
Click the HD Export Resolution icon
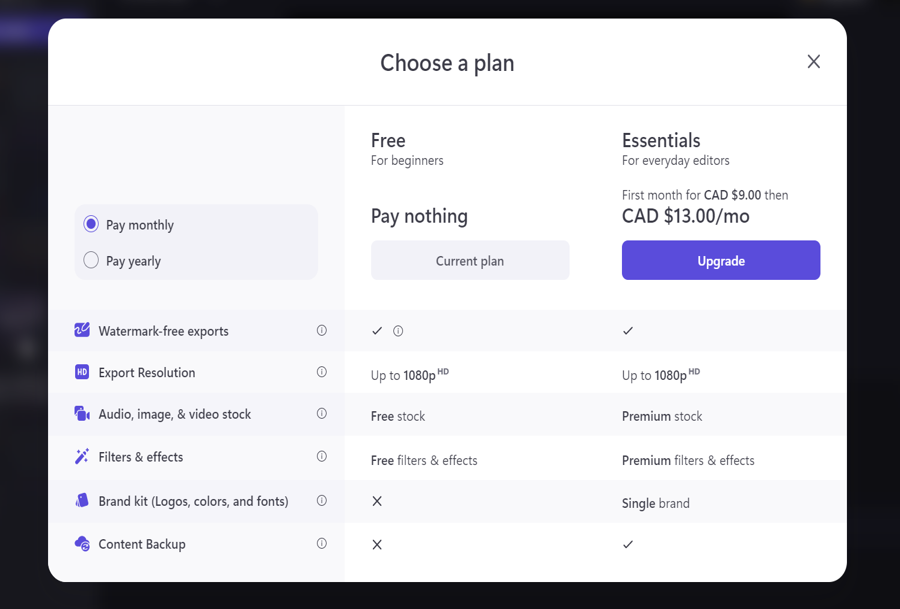point(82,372)
